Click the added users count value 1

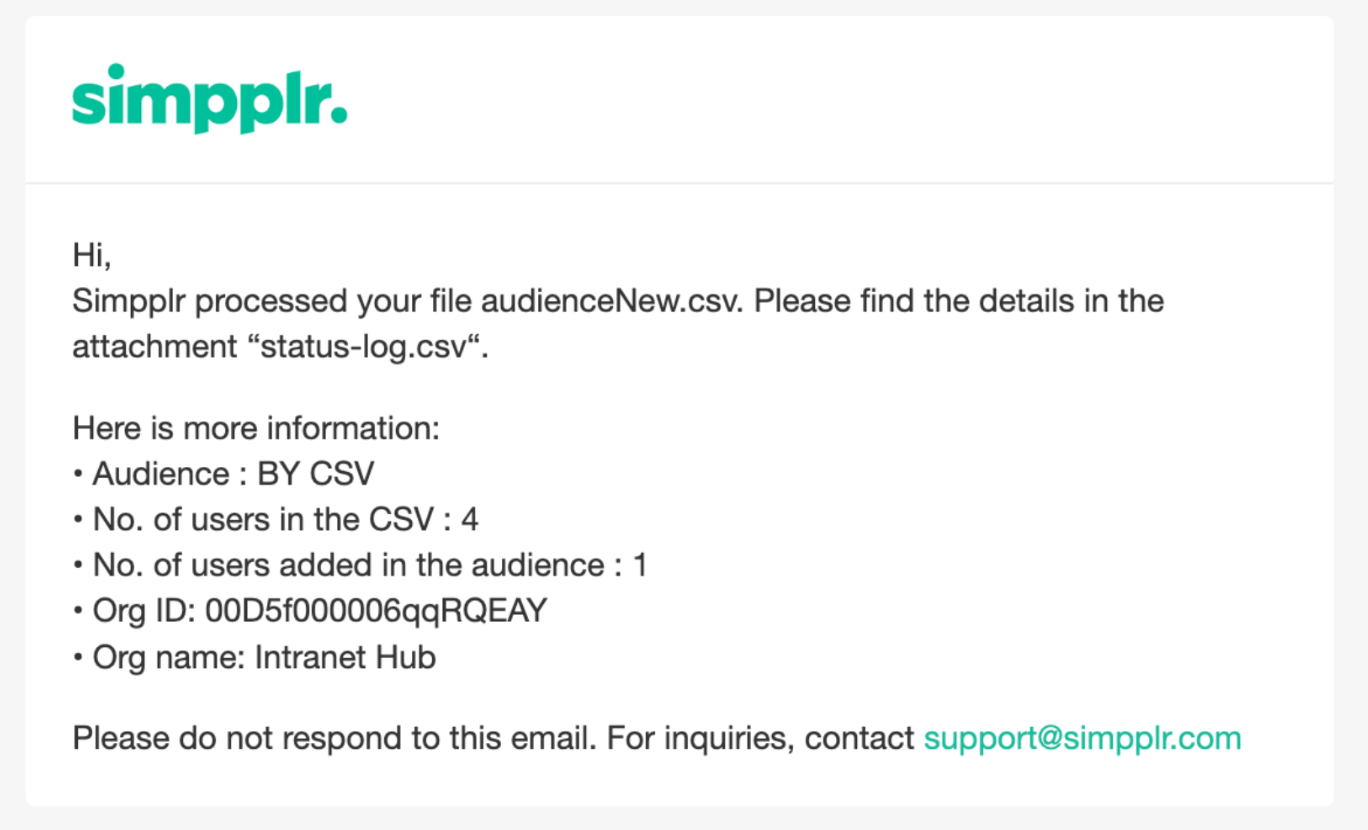click(640, 566)
